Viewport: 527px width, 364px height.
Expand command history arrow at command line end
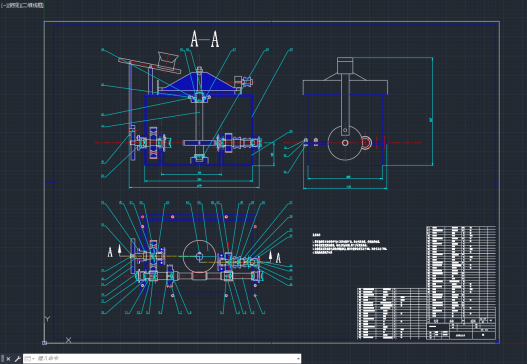[x=298, y=359]
